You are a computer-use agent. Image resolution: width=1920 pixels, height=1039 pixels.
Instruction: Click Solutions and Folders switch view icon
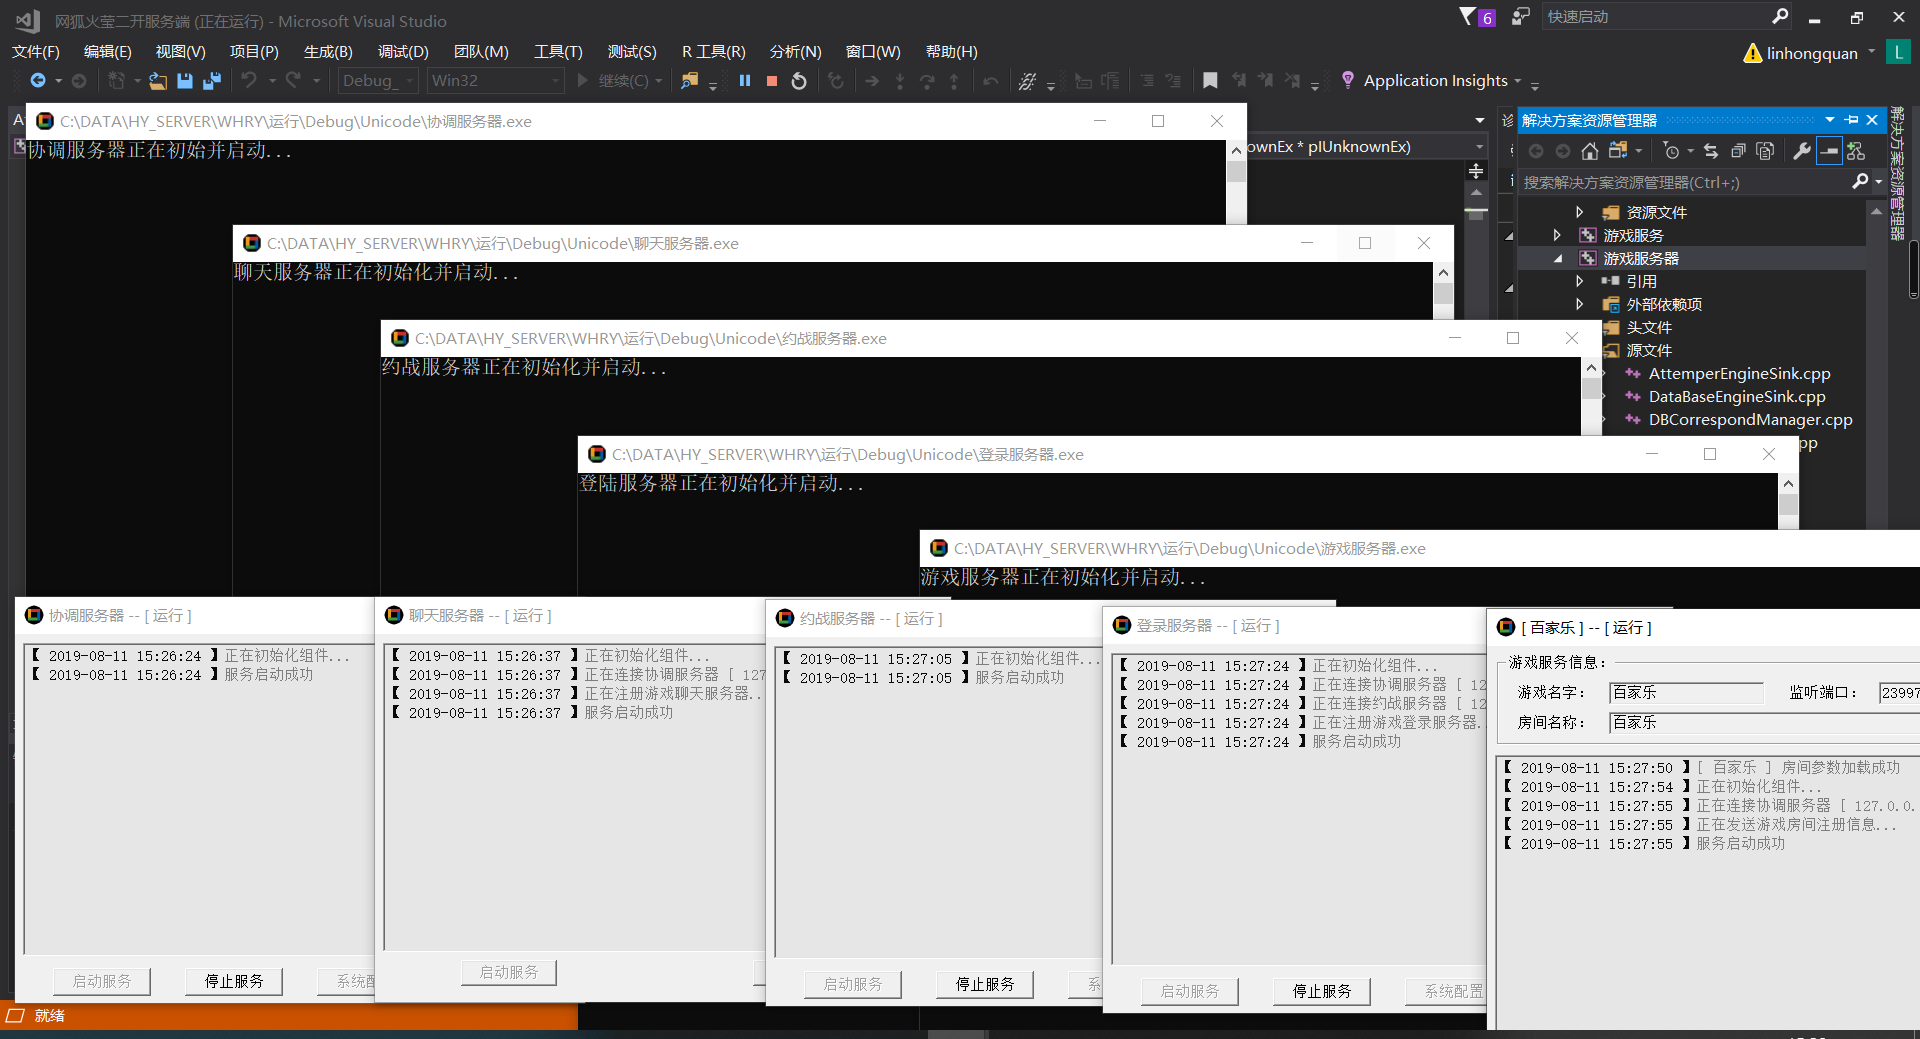(x=1618, y=151)
